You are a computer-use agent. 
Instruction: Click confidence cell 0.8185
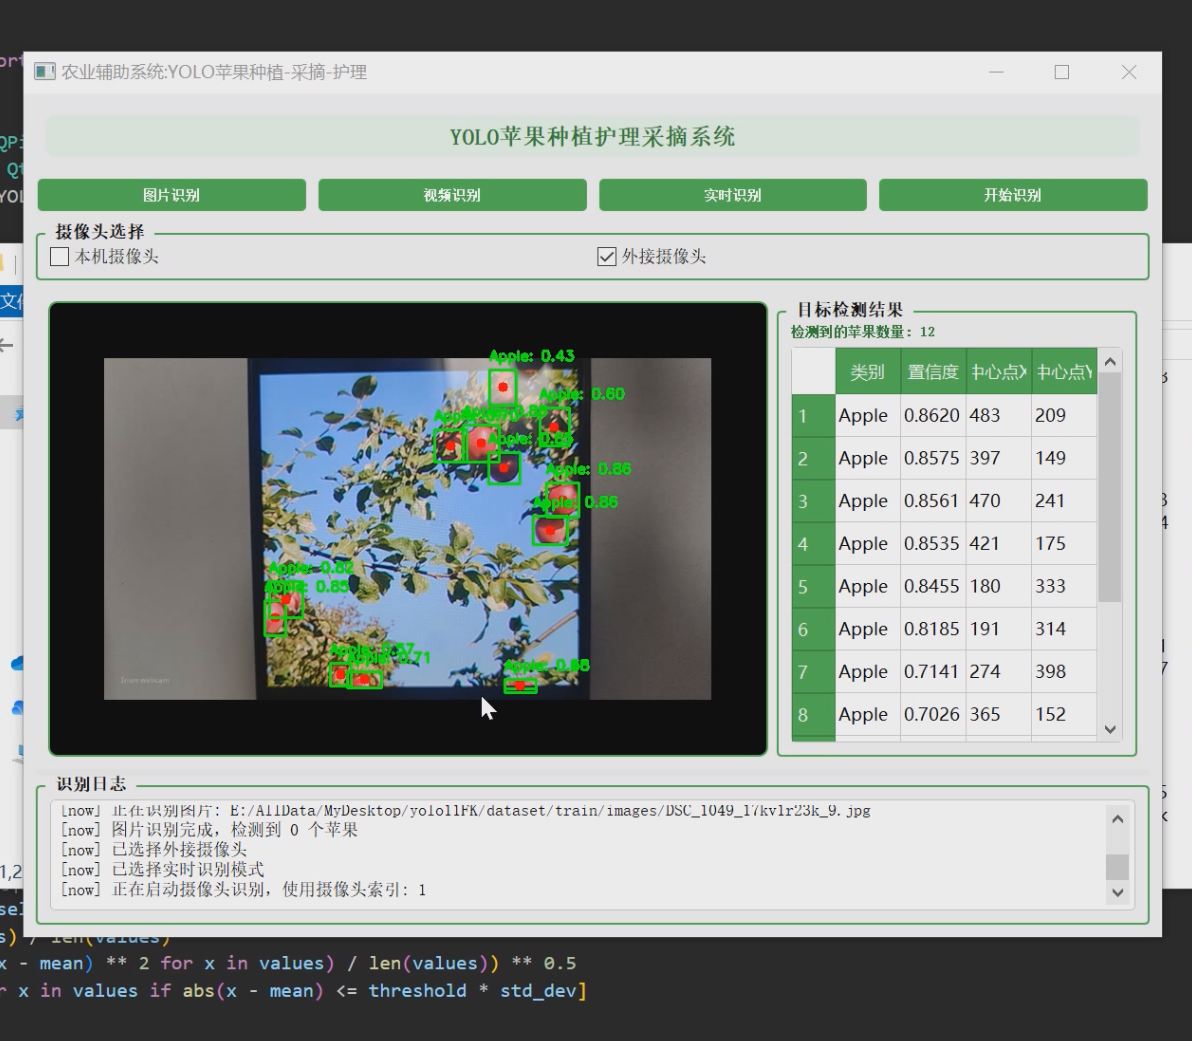coord(934,629)
